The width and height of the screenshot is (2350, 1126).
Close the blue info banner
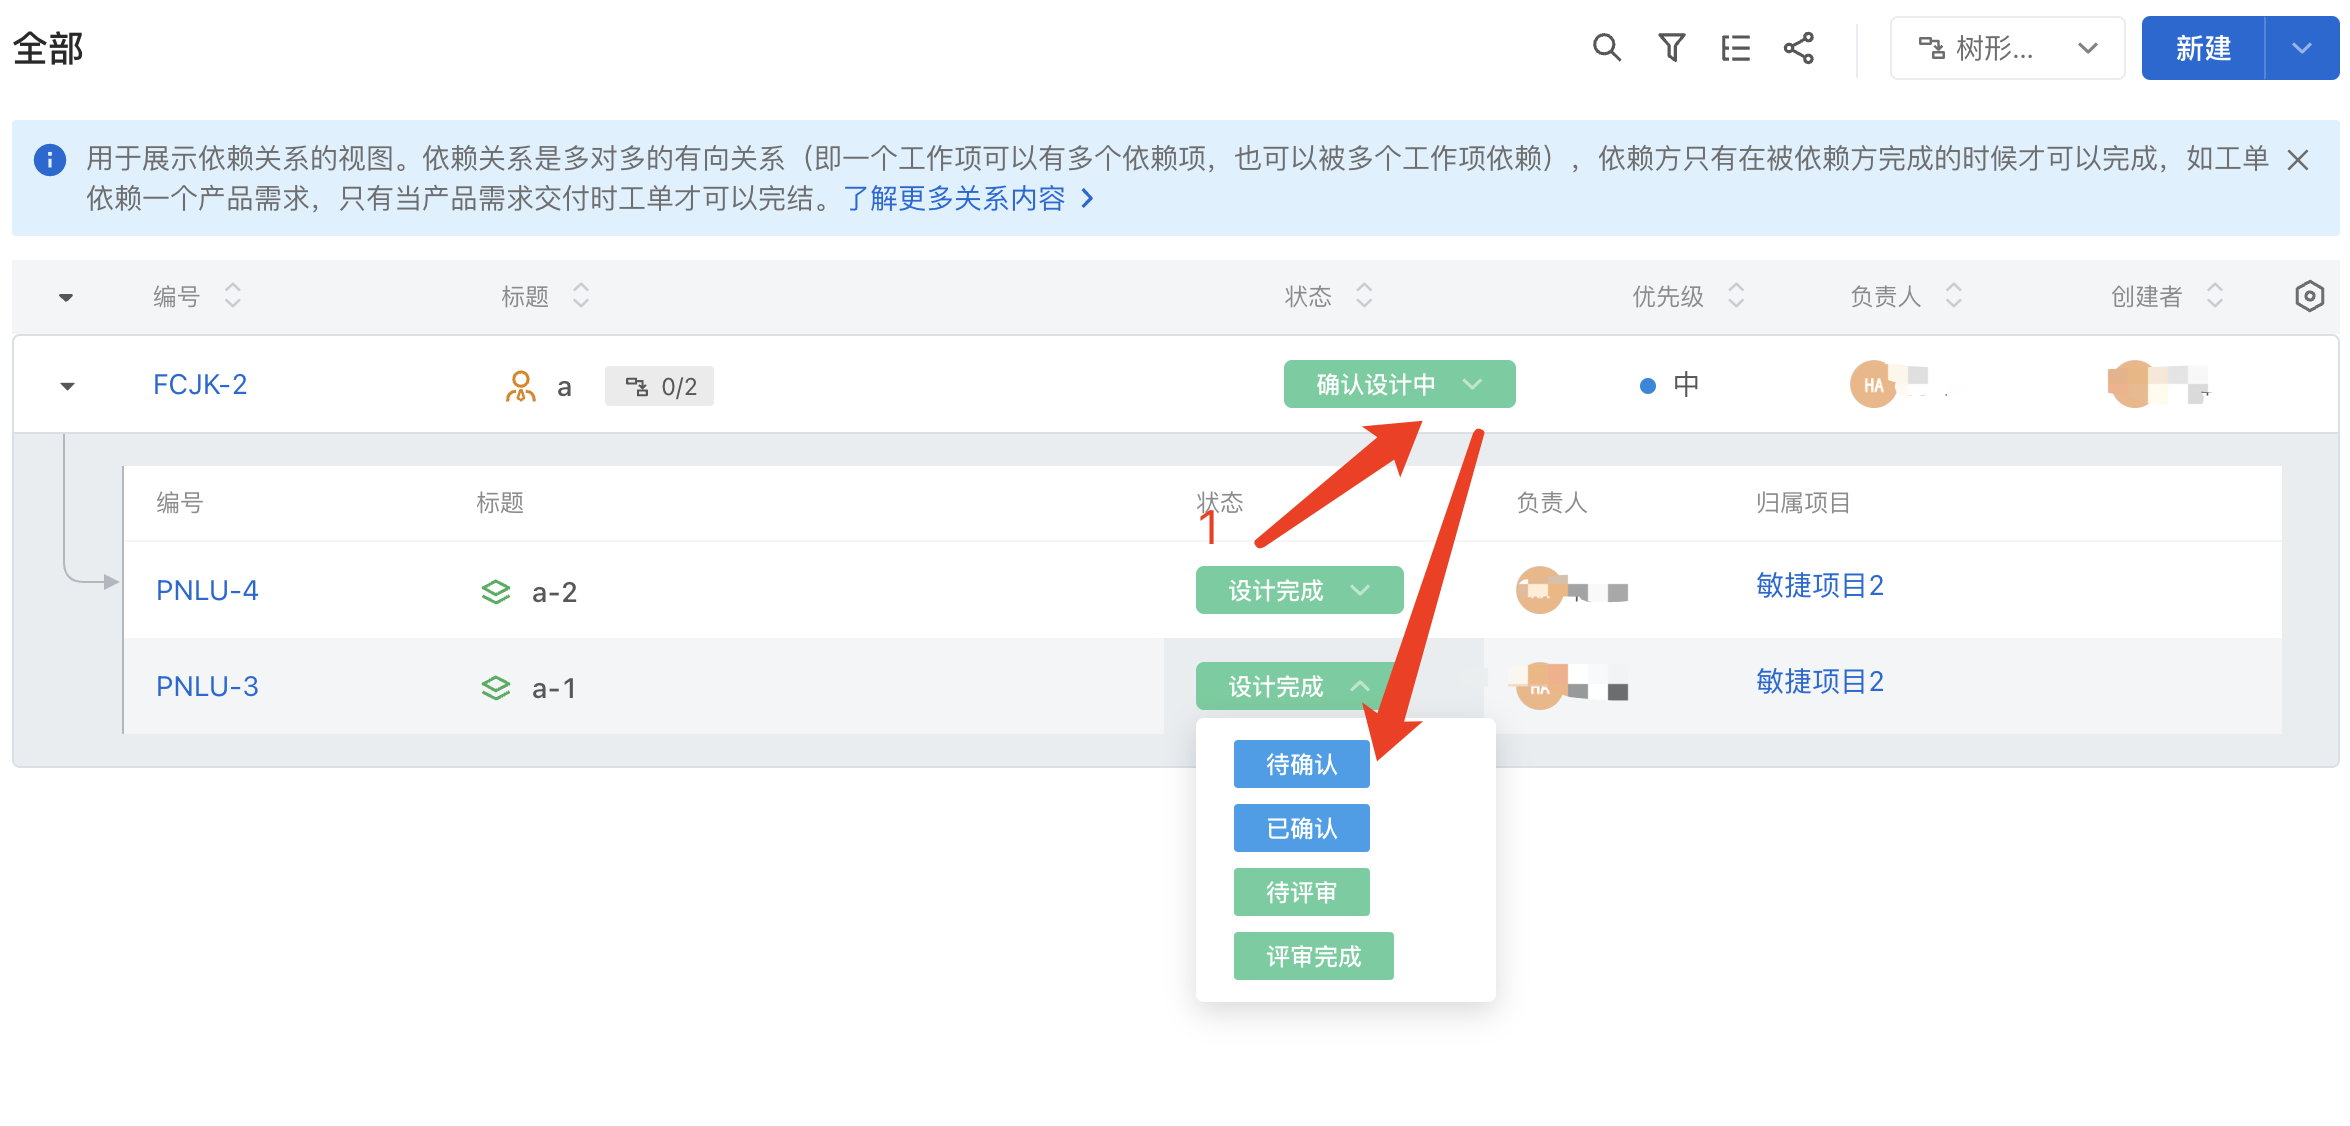tap(2298, 160)
